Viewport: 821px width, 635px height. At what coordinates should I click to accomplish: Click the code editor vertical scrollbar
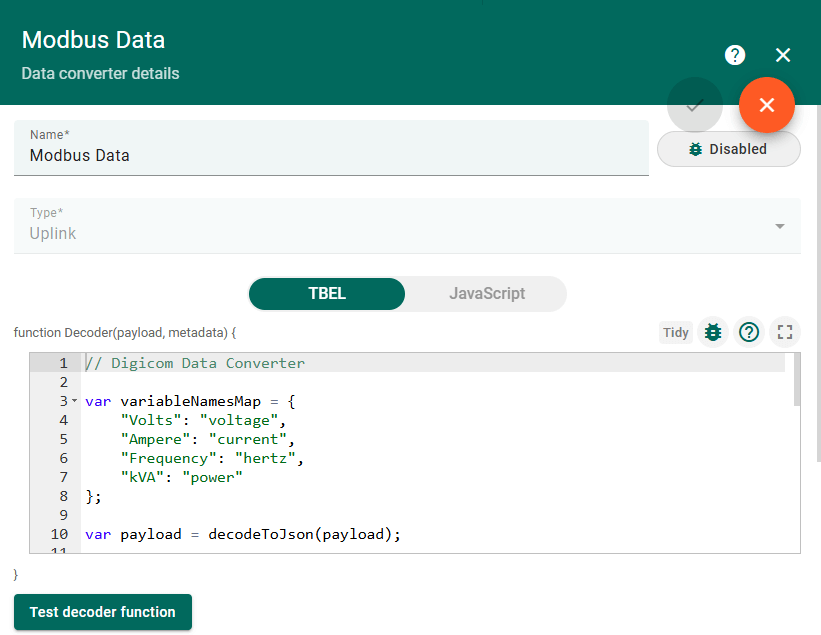pyautogui.click(x=797, y=380)
